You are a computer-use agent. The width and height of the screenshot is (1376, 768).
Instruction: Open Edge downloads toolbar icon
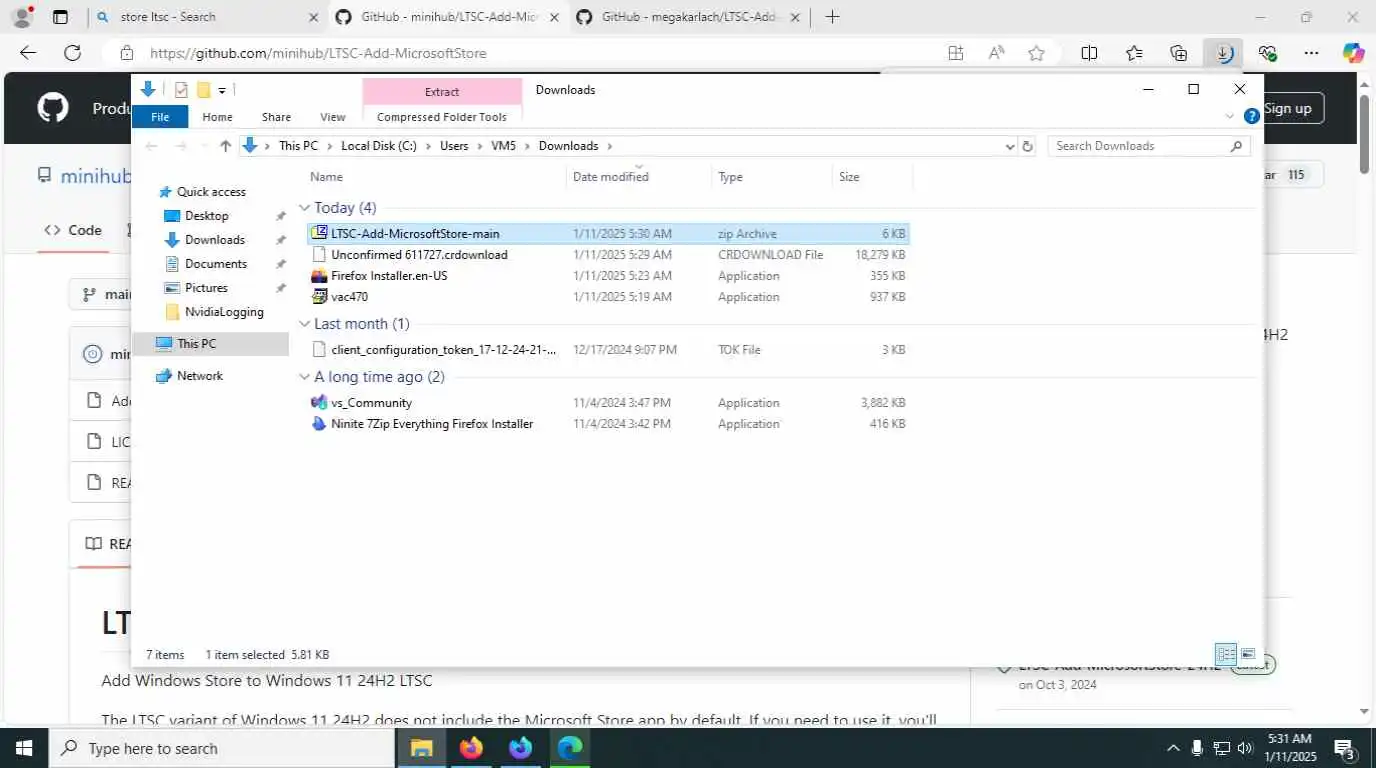pyautogui.click(x=1223, y=53)
